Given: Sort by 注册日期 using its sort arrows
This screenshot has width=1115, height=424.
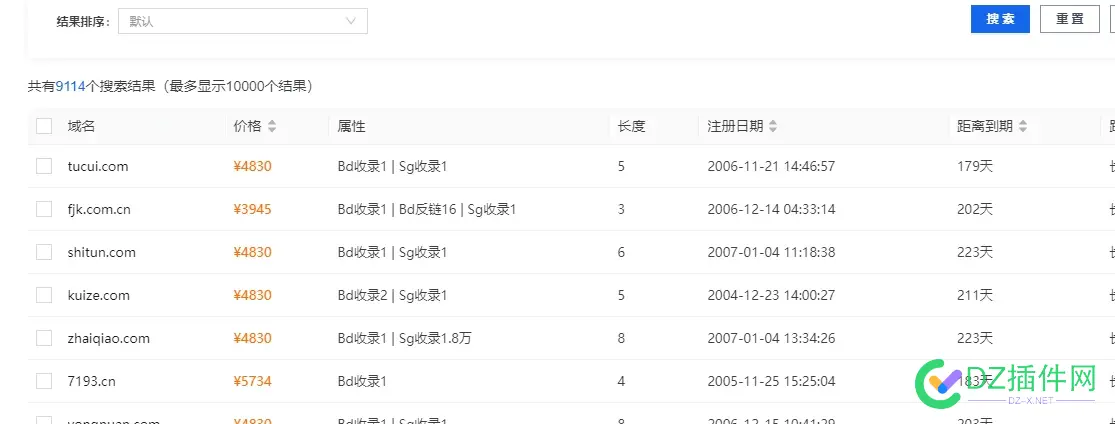Looking at the screenshot, I should tap(773, 127).
